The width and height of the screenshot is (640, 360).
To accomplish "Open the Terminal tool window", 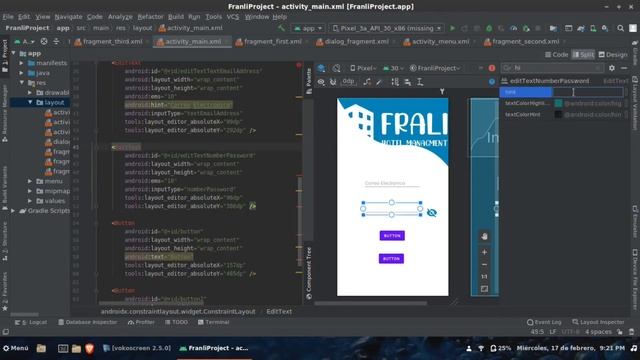I will [x=213, y=322].
